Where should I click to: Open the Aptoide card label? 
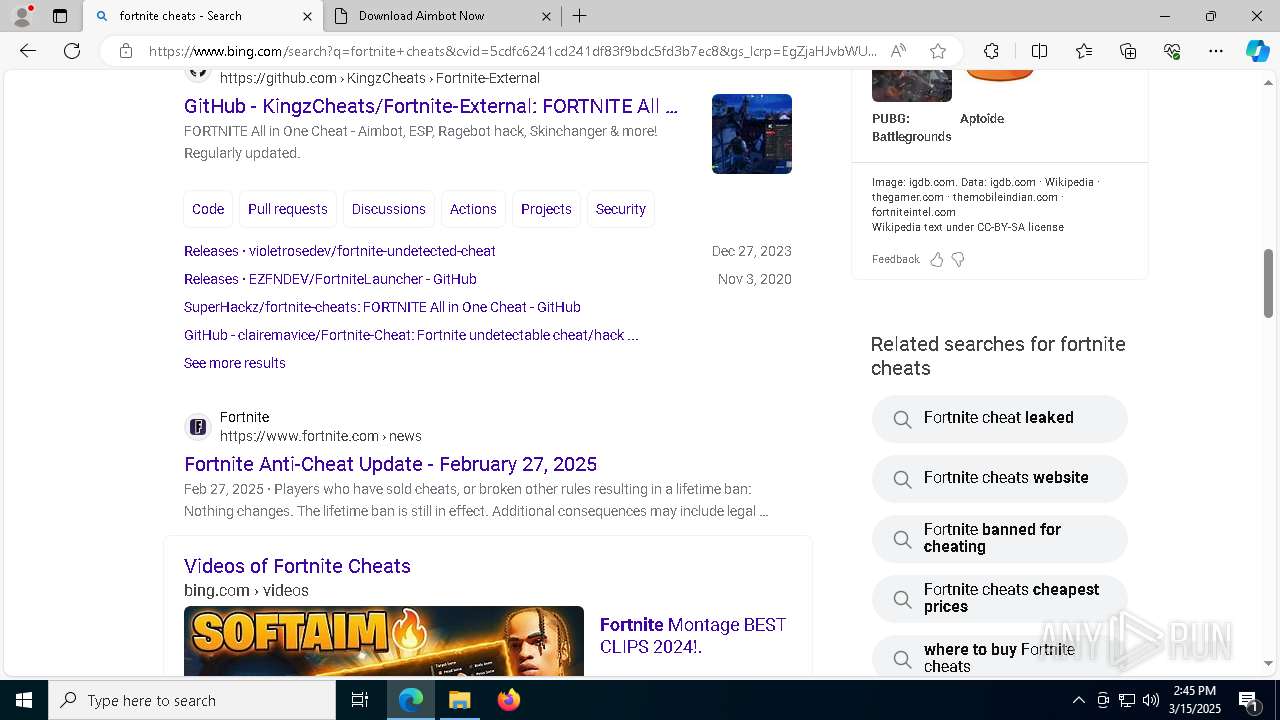(x=982, y=118)
